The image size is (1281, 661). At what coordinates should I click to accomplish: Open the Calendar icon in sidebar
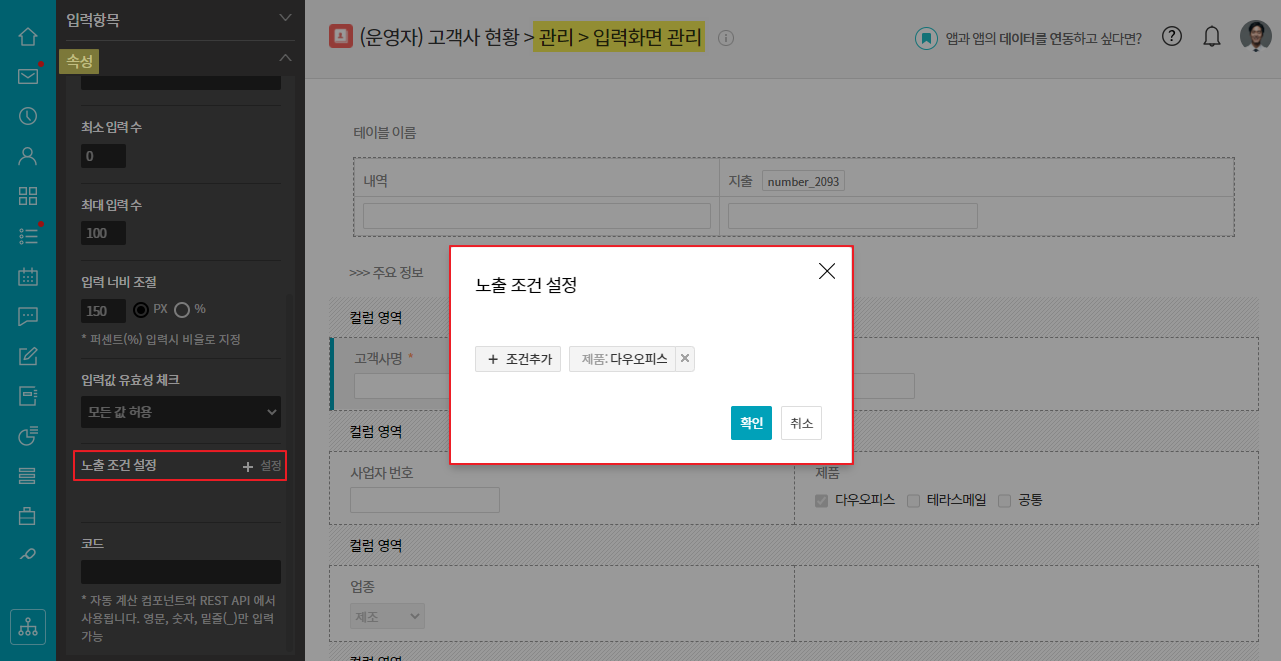point(28,277)
